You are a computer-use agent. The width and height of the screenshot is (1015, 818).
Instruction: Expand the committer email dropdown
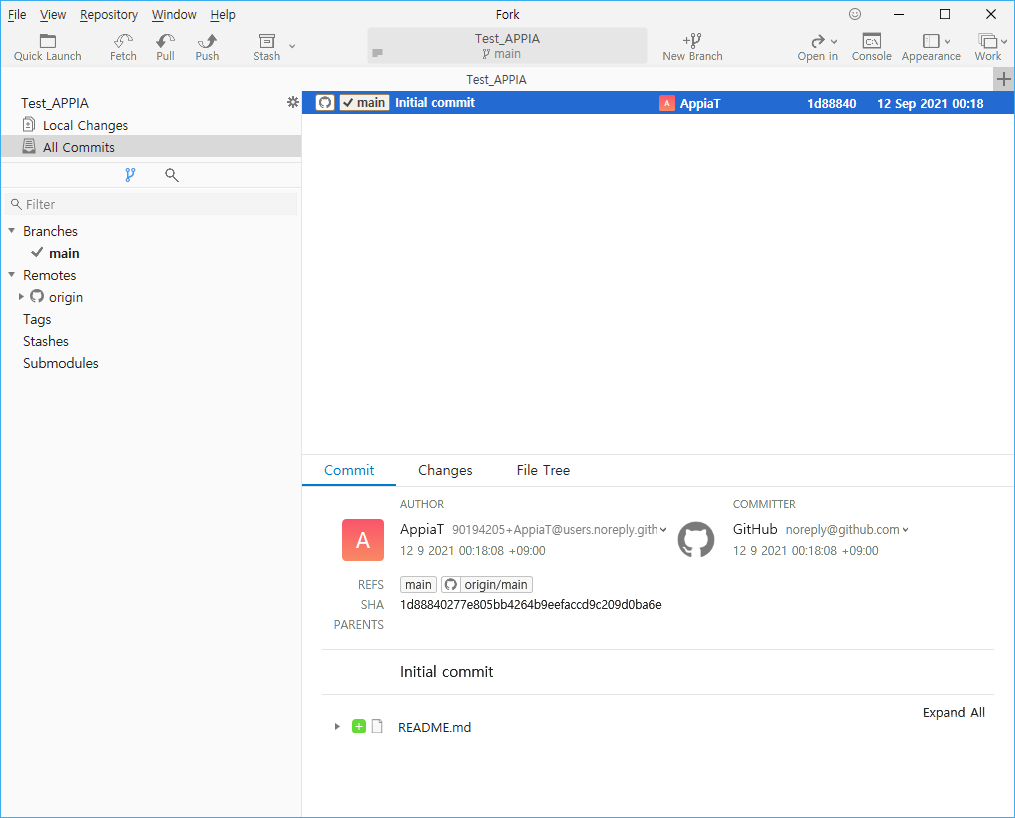point(906,529)
